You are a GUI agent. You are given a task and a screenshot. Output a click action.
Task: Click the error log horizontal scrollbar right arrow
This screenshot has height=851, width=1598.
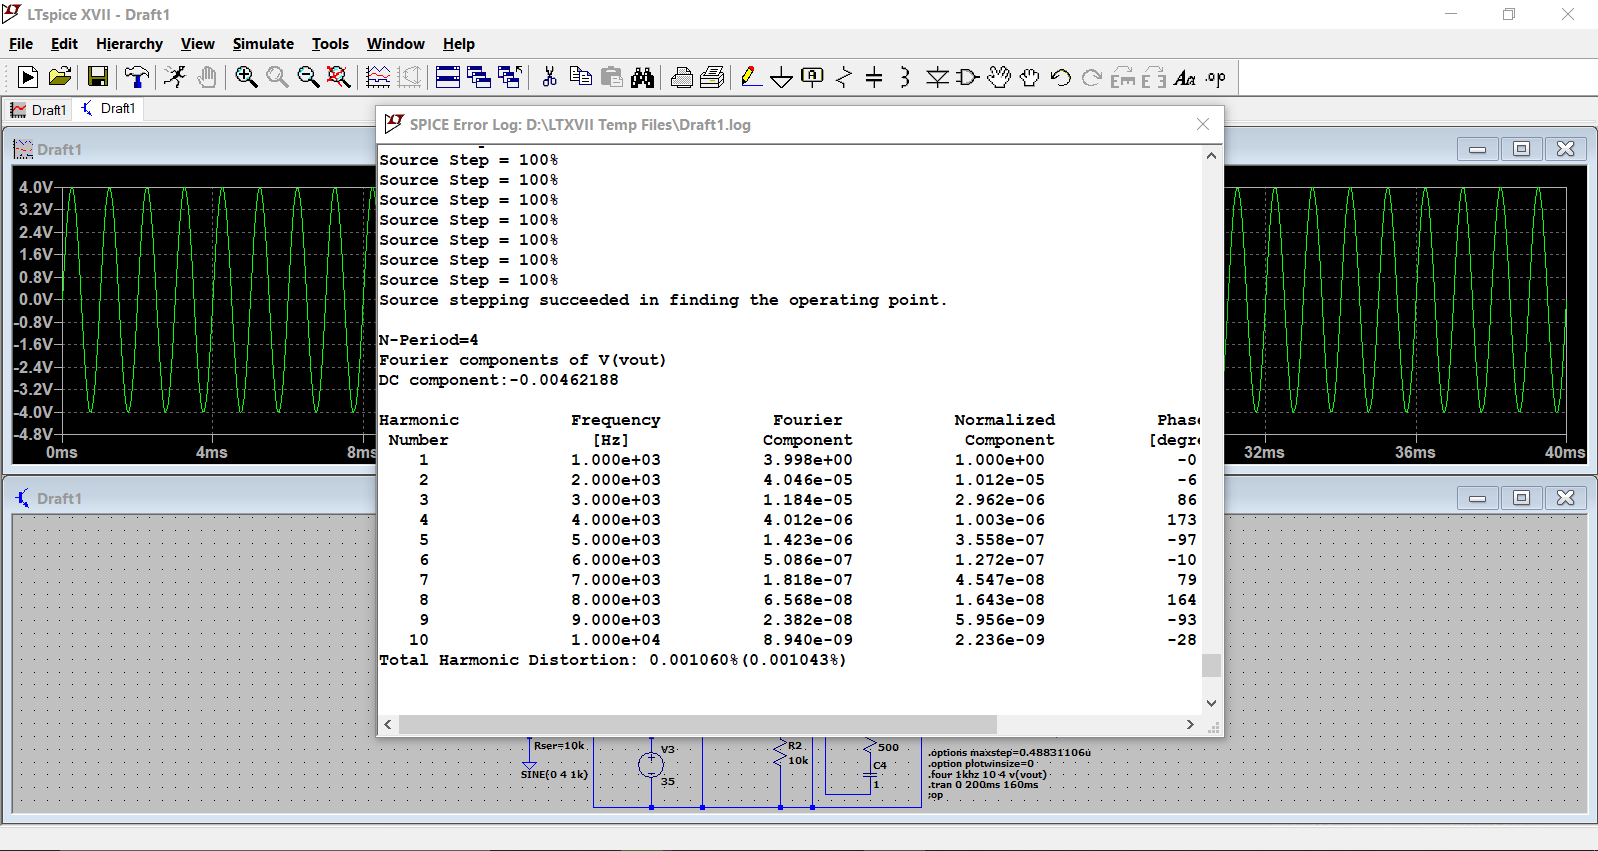tap(1190, 724)
